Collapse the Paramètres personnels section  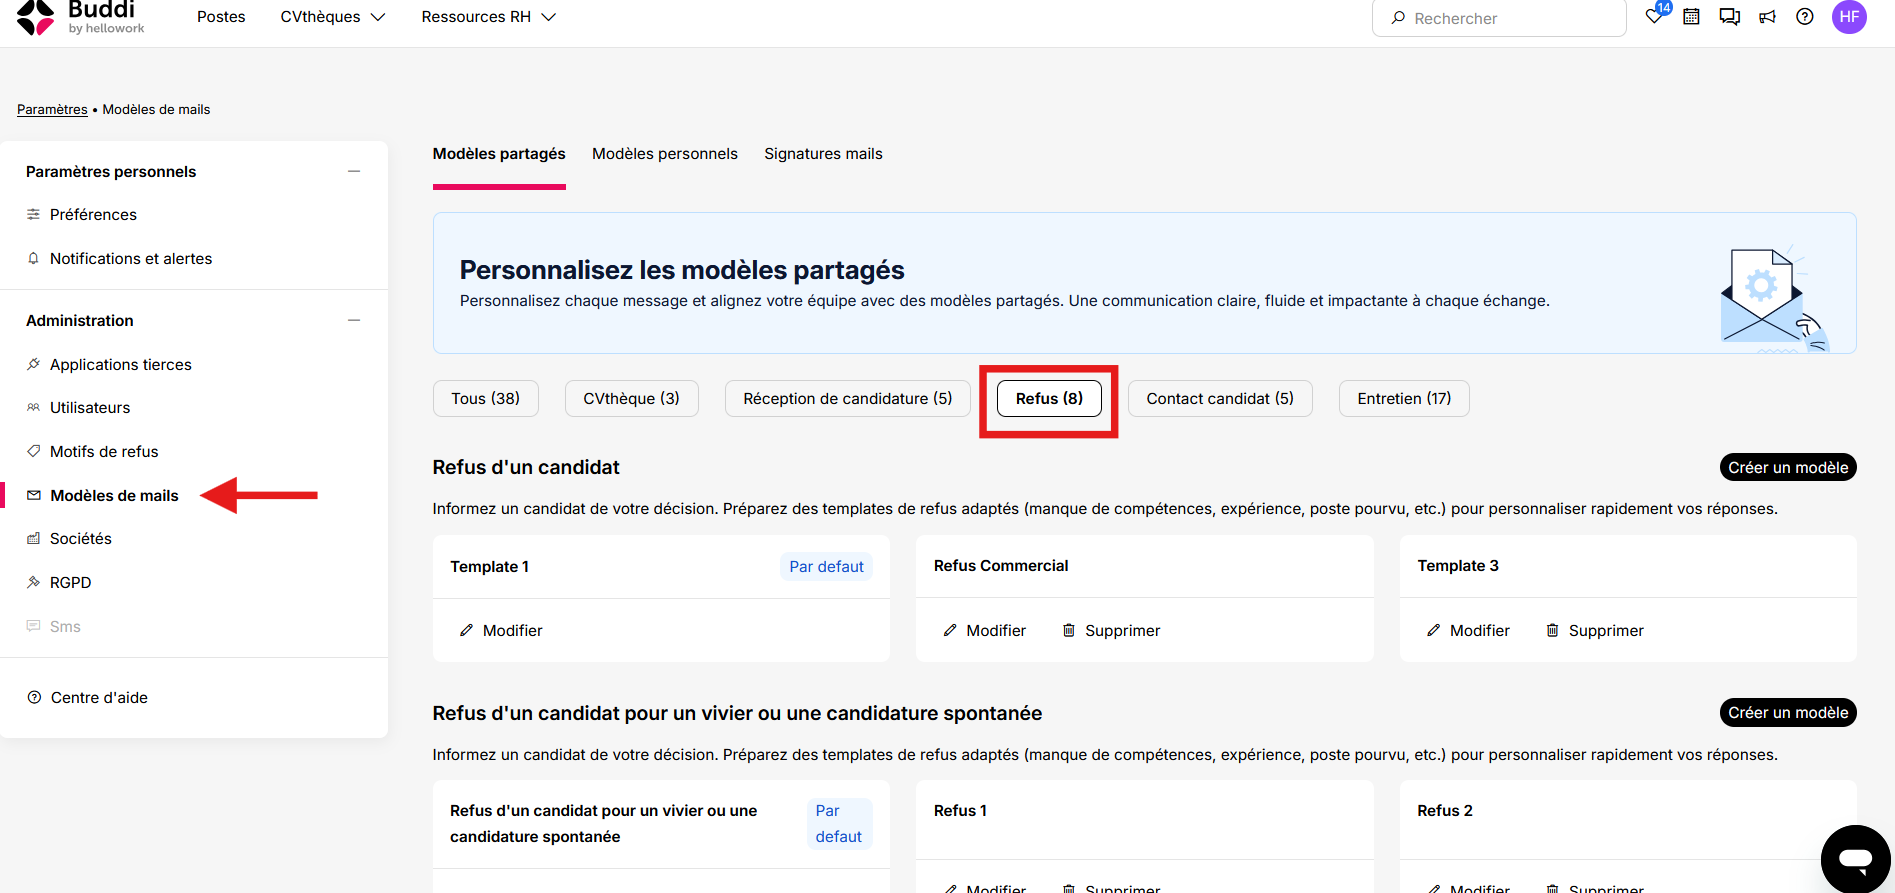coord(354,172)
